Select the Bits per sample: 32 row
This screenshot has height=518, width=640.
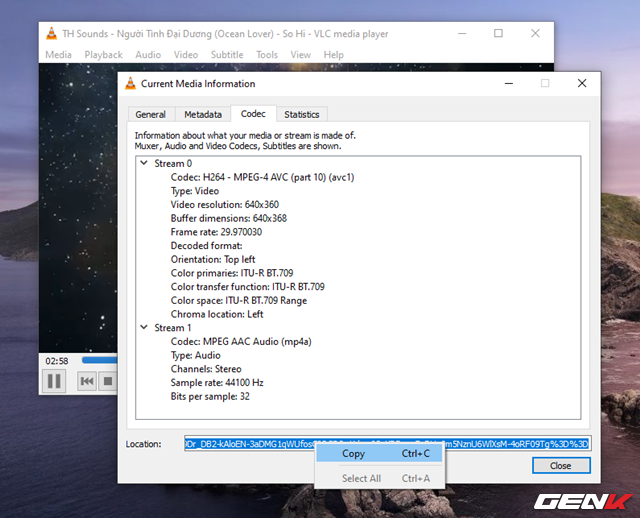tap(210, 396)
